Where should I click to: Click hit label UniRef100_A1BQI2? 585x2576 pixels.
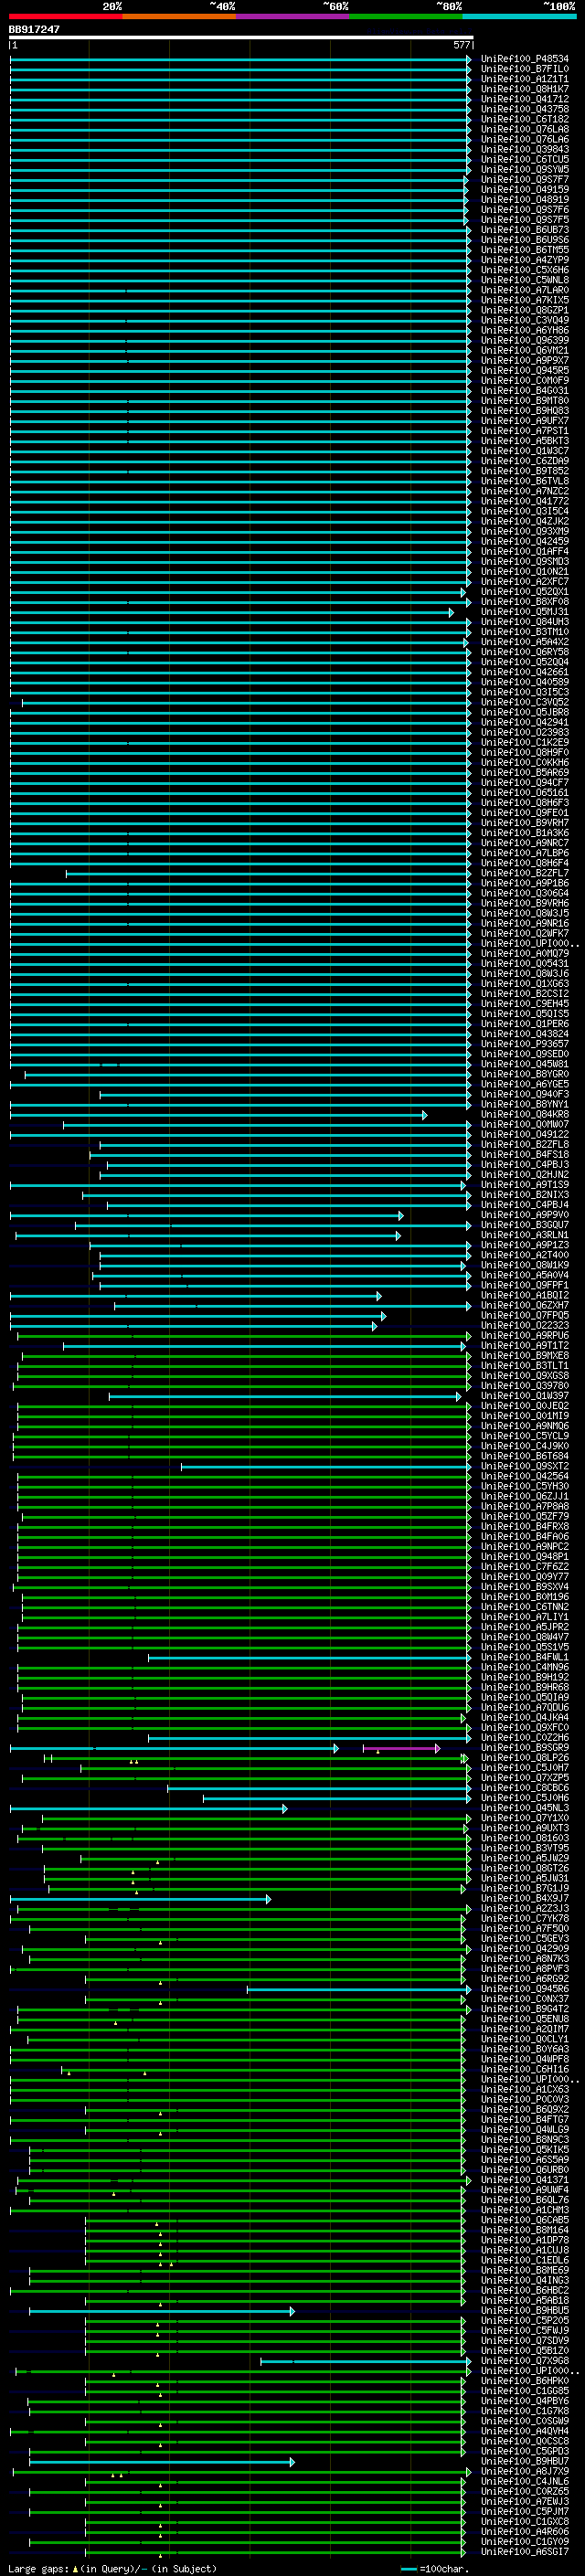pyautogui.click(x=524, y=1295)
